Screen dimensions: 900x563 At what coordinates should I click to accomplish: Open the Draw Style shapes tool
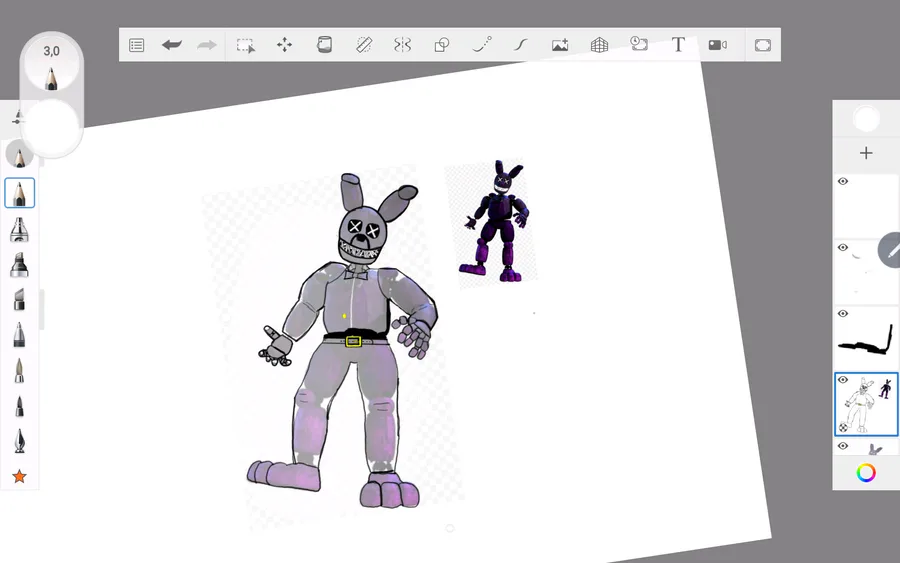point(442,45)
